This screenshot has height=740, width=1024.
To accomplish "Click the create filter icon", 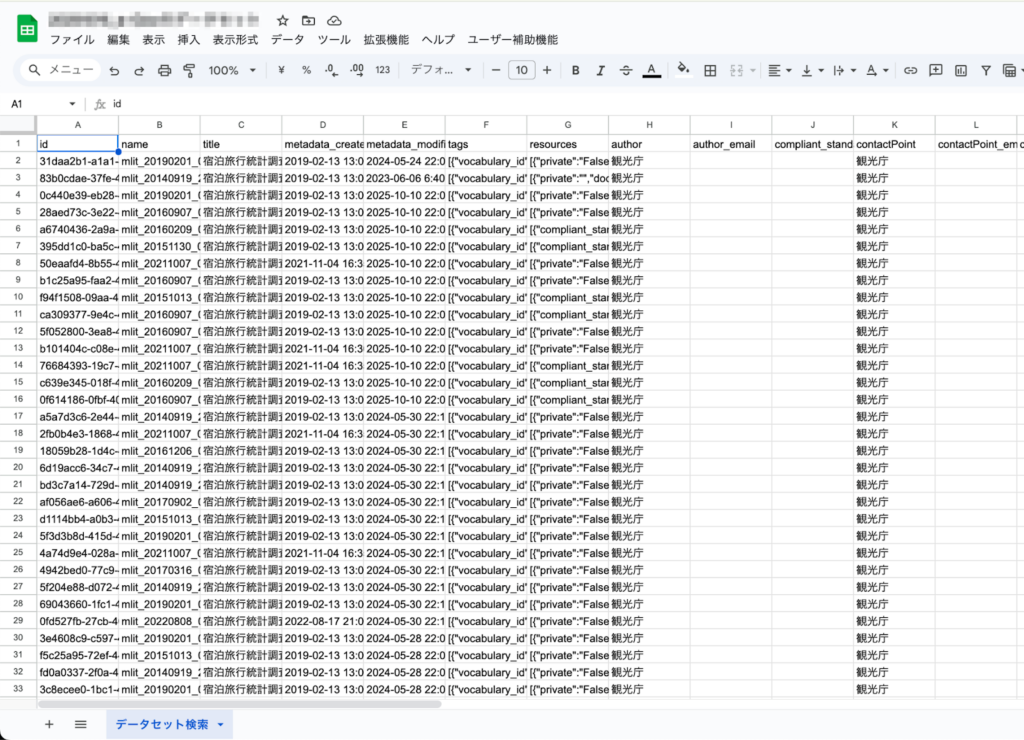I will point(986,71).
